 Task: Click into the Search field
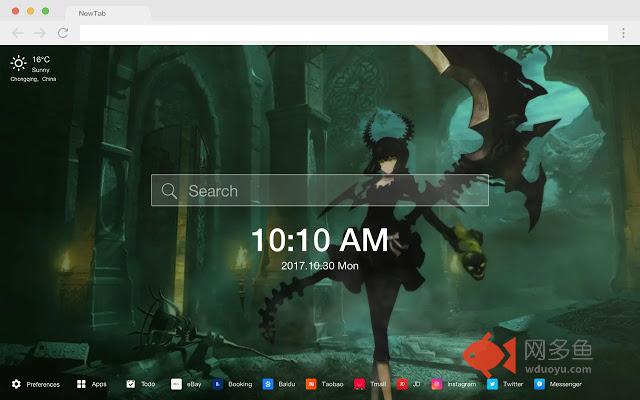tap(320, 190)
